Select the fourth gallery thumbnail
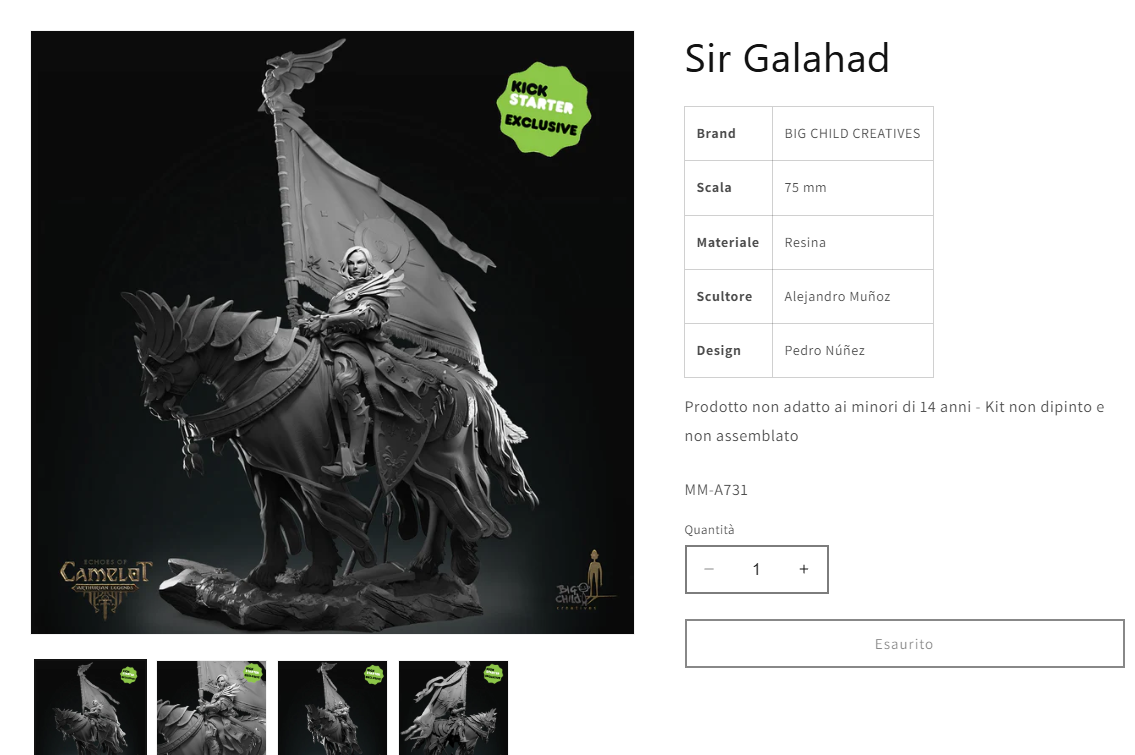This screenshot has height=755, width=1135. tap(453, 708)
